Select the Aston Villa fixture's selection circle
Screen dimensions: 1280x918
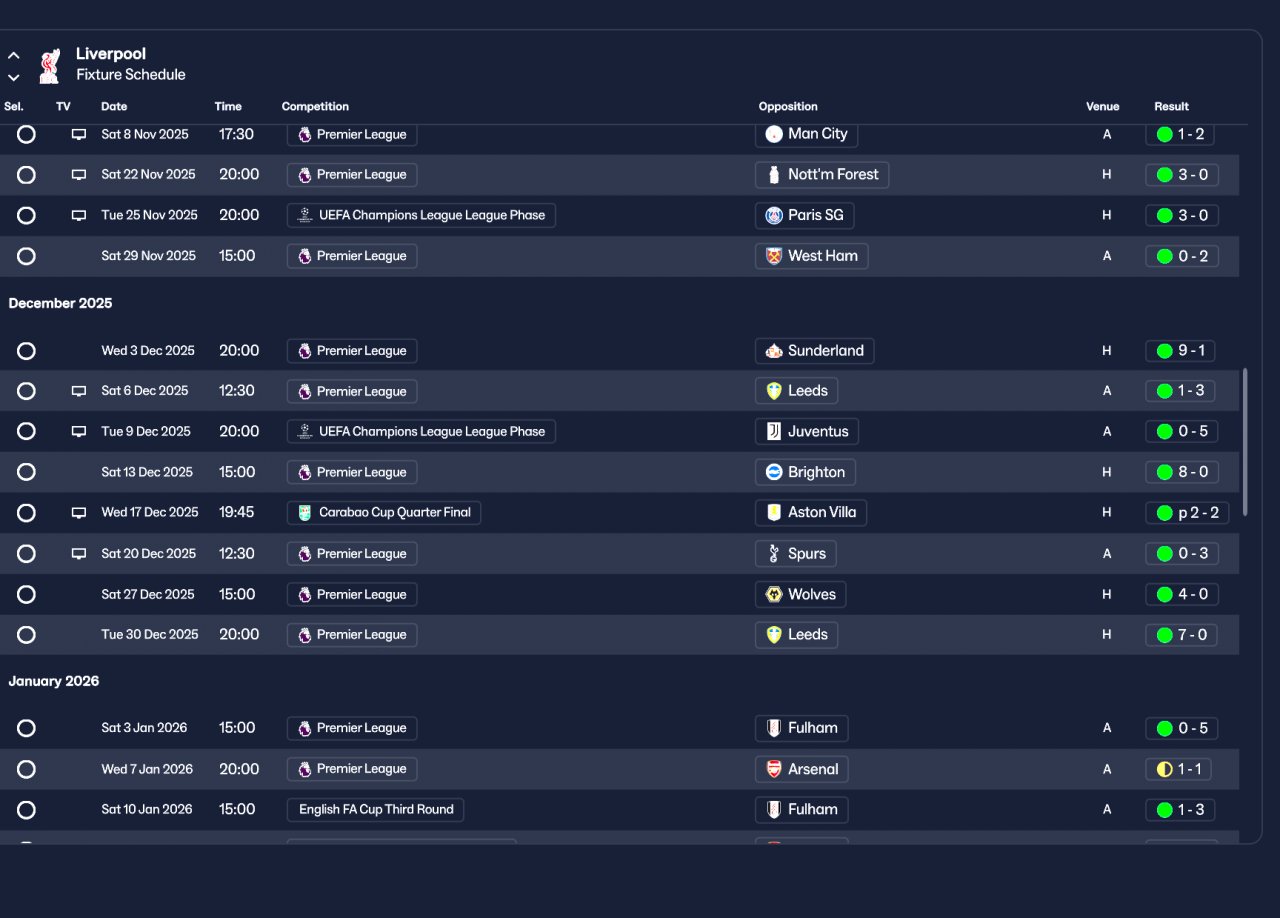(26, 513)
